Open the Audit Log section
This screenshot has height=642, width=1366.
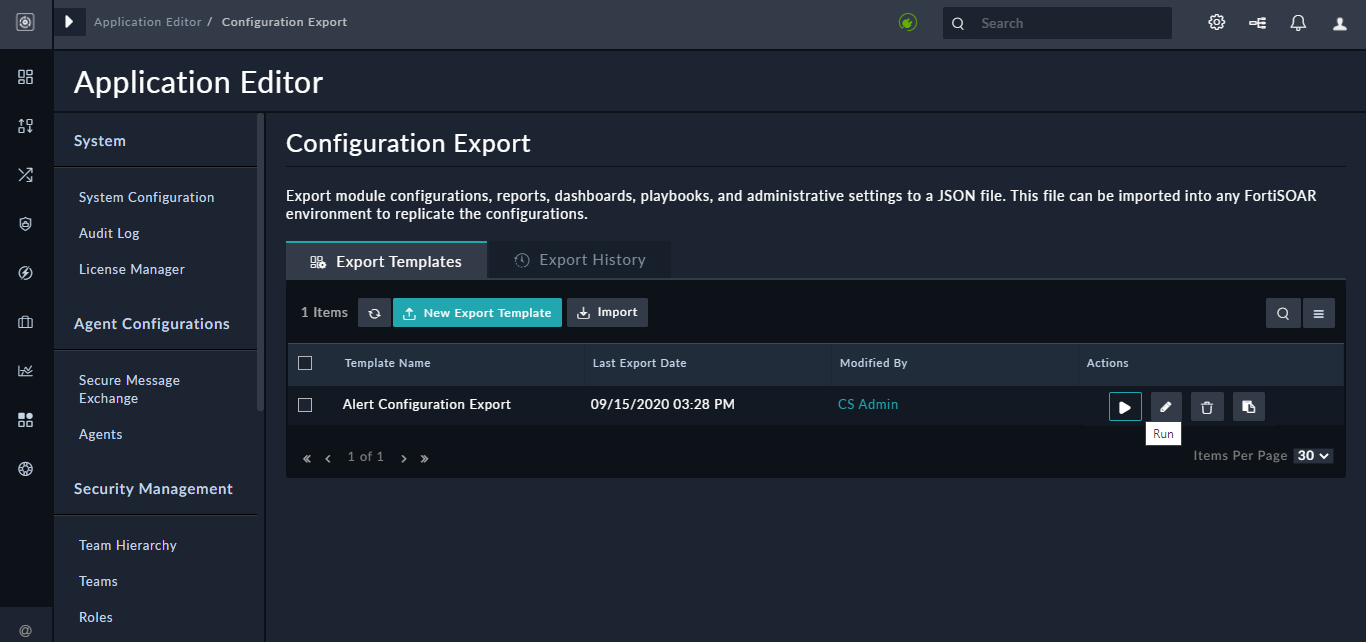pos(108,233)
